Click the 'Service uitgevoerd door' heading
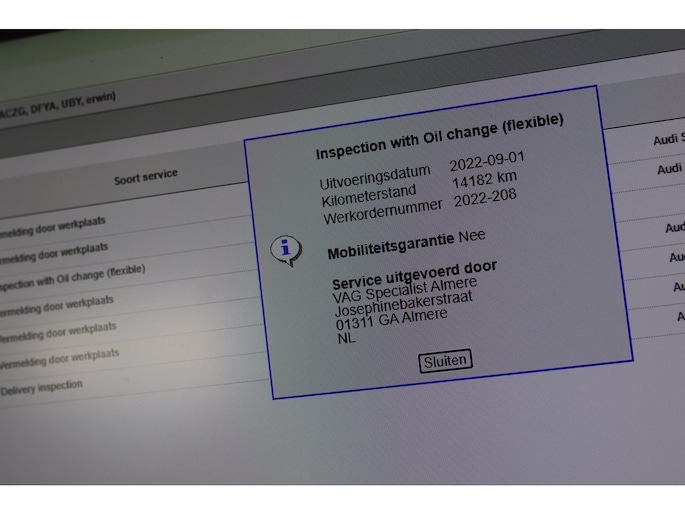 coord(414,274)
